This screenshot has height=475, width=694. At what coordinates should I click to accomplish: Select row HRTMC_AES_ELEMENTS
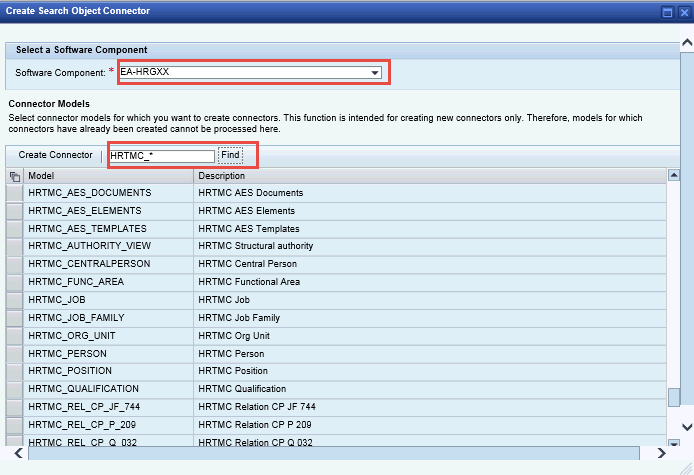click(x=15, y=211)
